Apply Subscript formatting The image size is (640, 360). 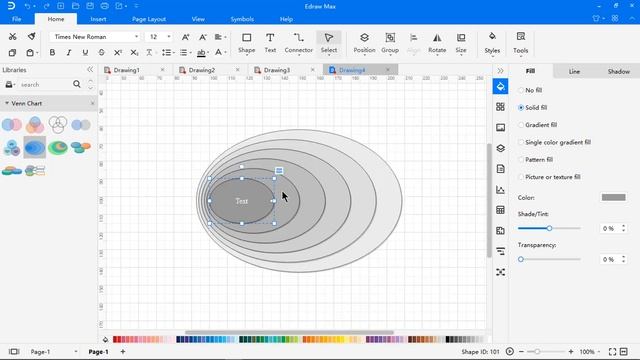[x=134, y=53]
